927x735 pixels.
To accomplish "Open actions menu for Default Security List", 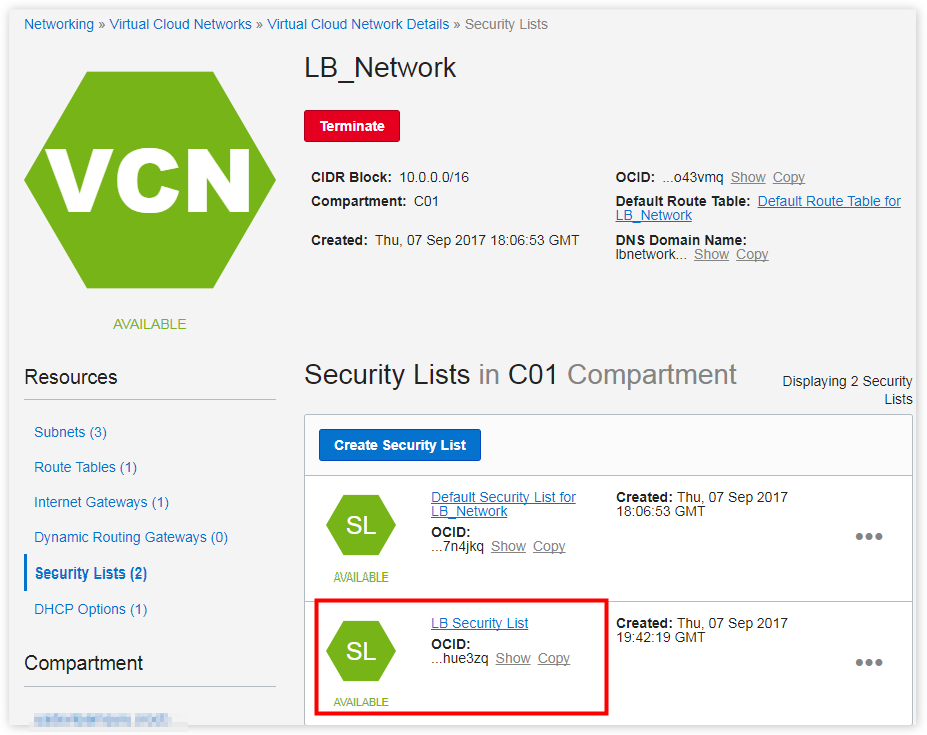I will click(868, 537).
